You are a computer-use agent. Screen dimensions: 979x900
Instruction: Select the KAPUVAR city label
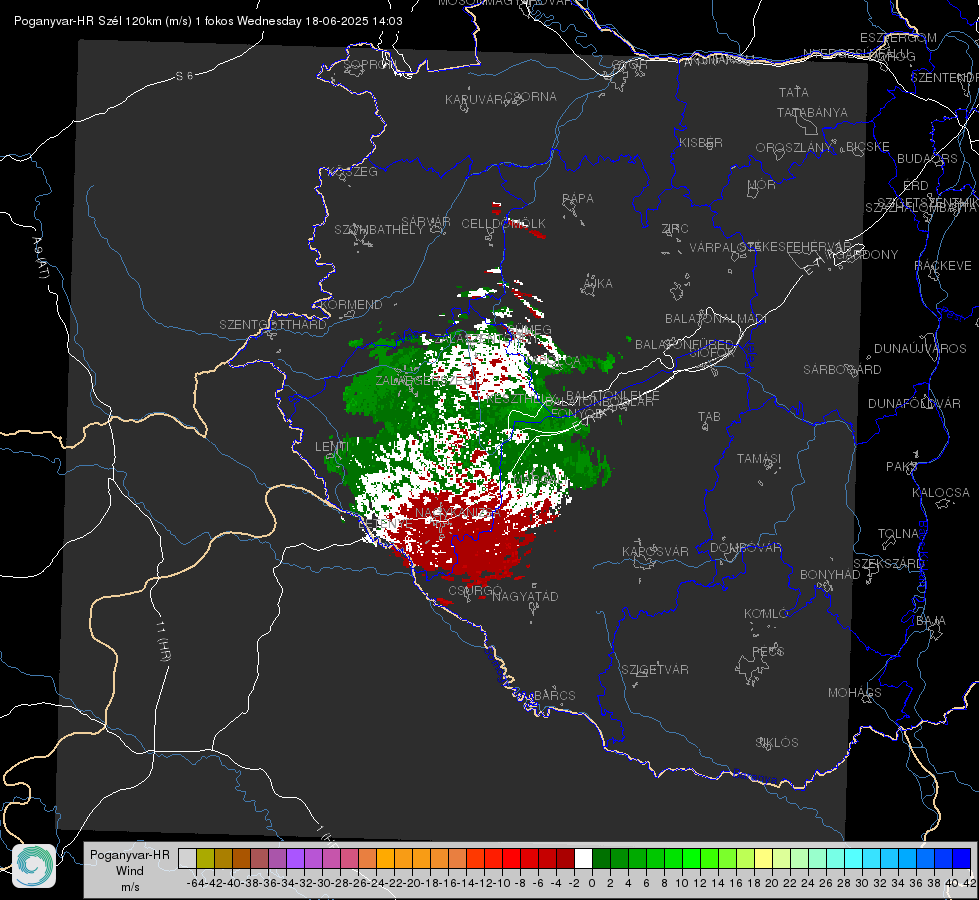point(475,99)
